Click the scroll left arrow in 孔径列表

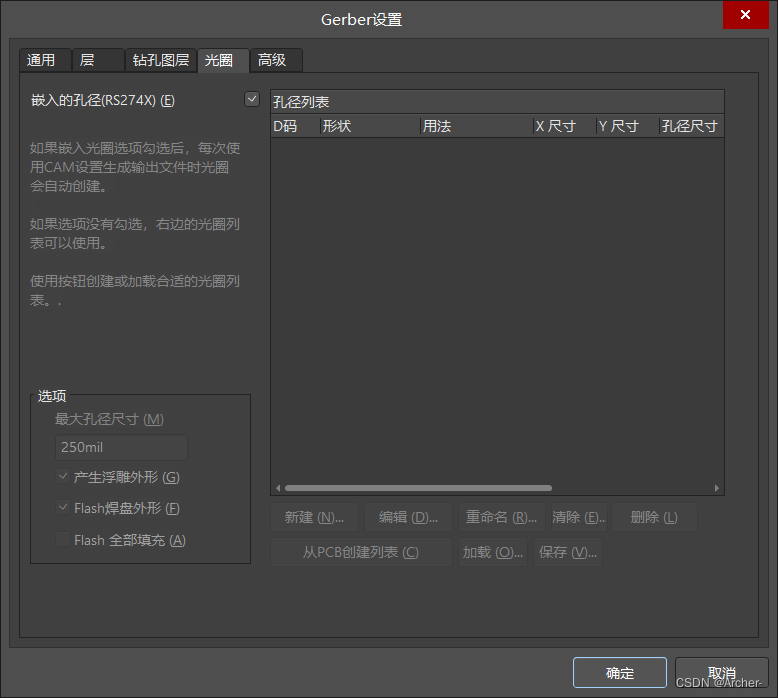coord(278,488)
